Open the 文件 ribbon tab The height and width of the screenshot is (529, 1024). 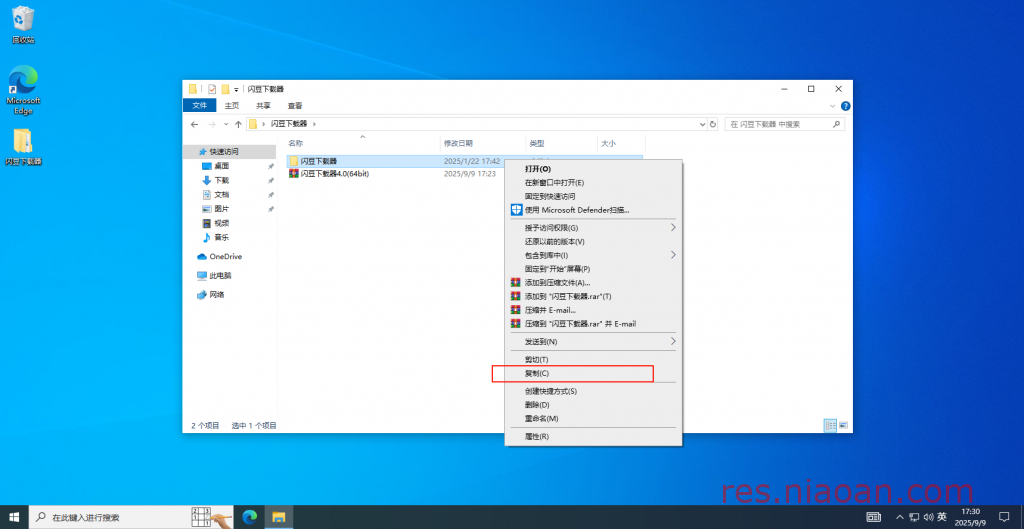point(200,106)
